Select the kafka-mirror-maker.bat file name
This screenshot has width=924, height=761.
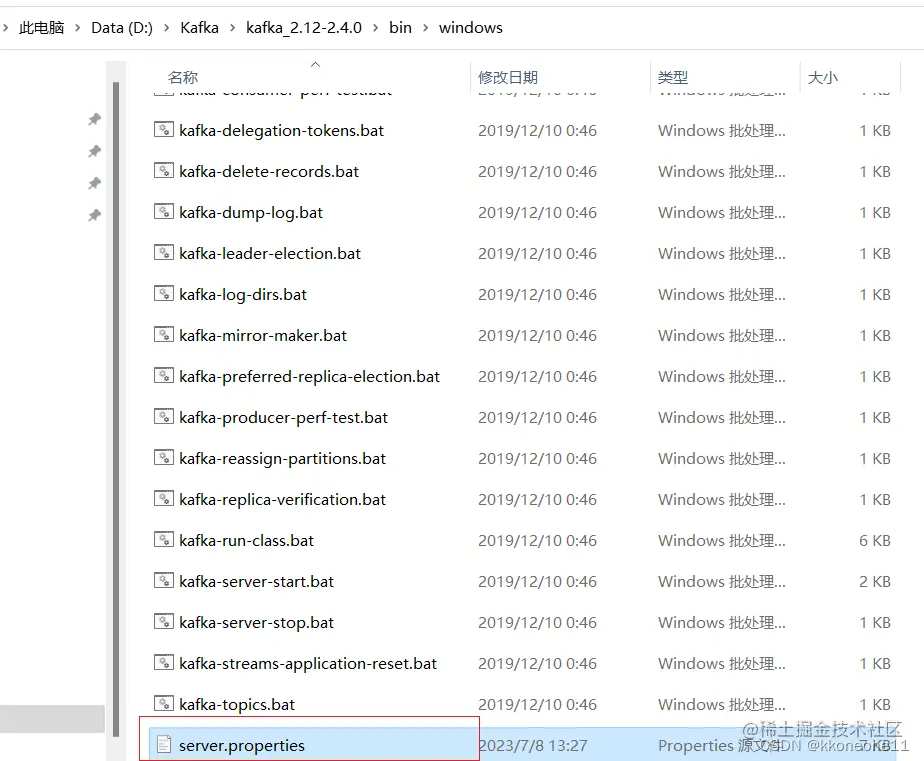point(263,335)
